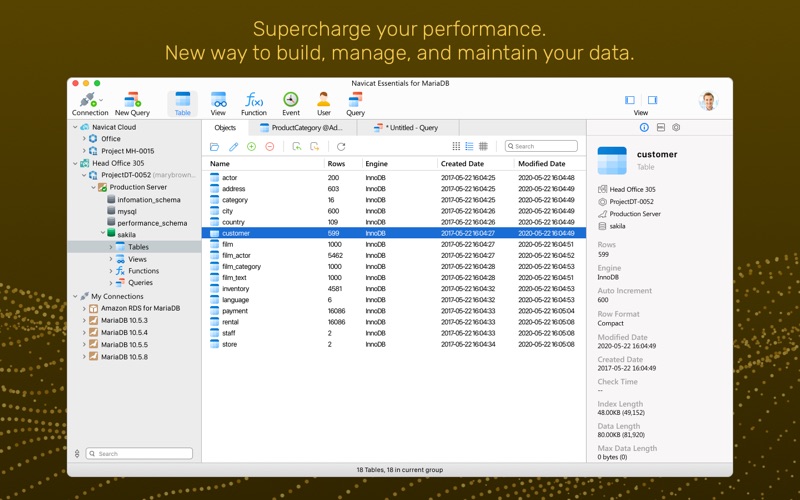Expand the Office project node
This screenshot has width=800, height=500.
(84, 139)
